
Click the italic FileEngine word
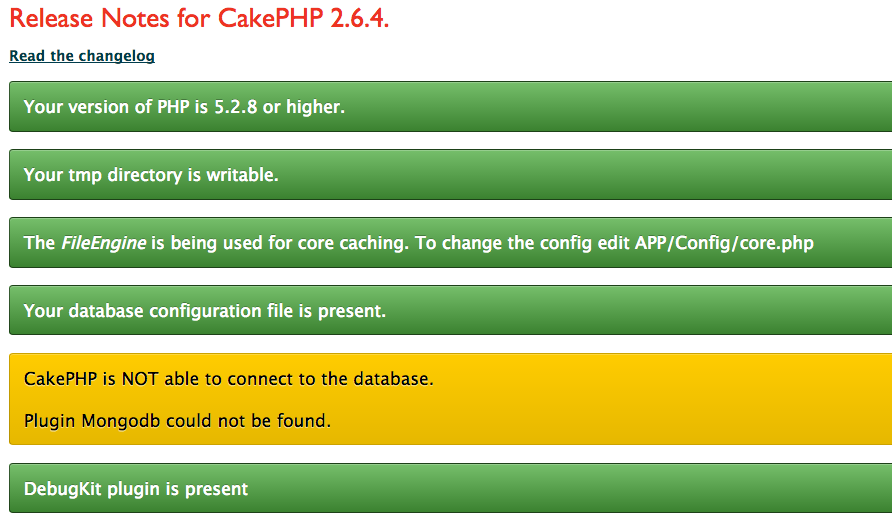tap(104, 243)
